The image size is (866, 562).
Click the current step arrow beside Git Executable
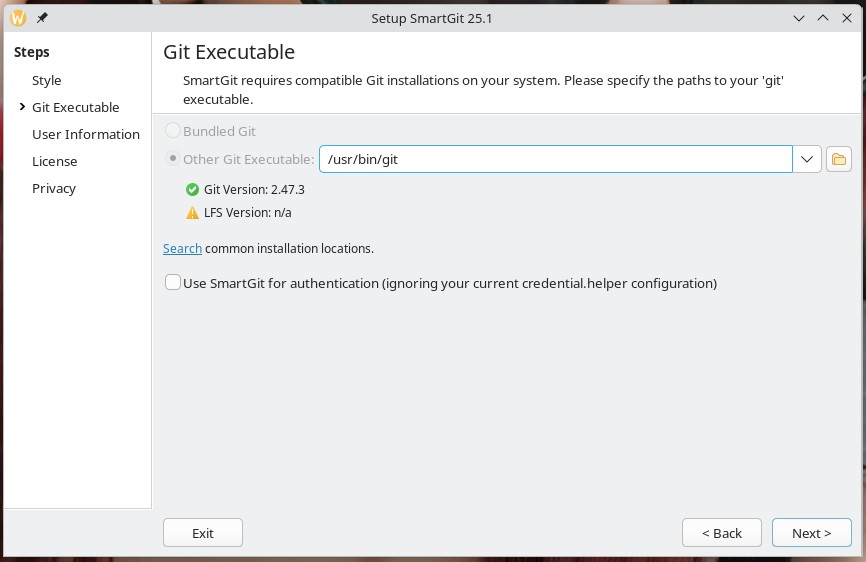(22, 107)
